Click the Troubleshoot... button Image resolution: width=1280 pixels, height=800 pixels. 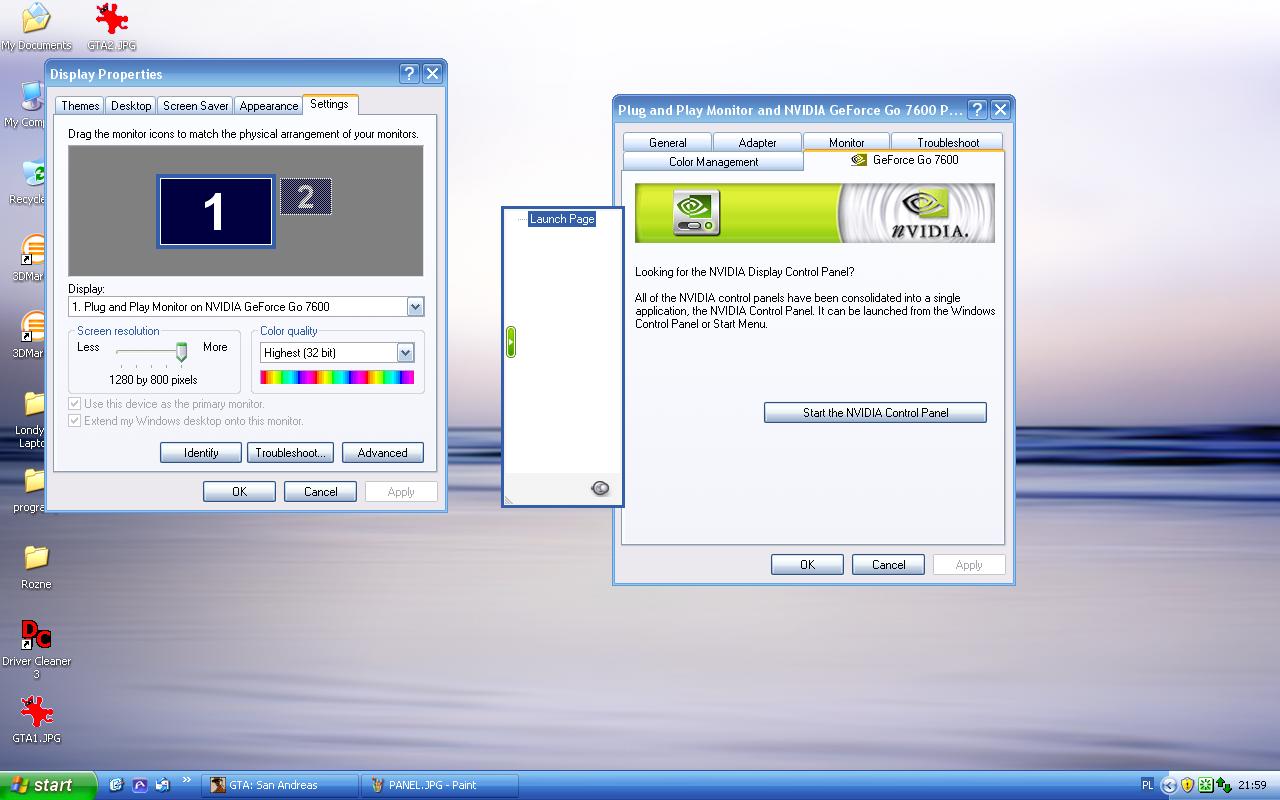pos(290,453)
